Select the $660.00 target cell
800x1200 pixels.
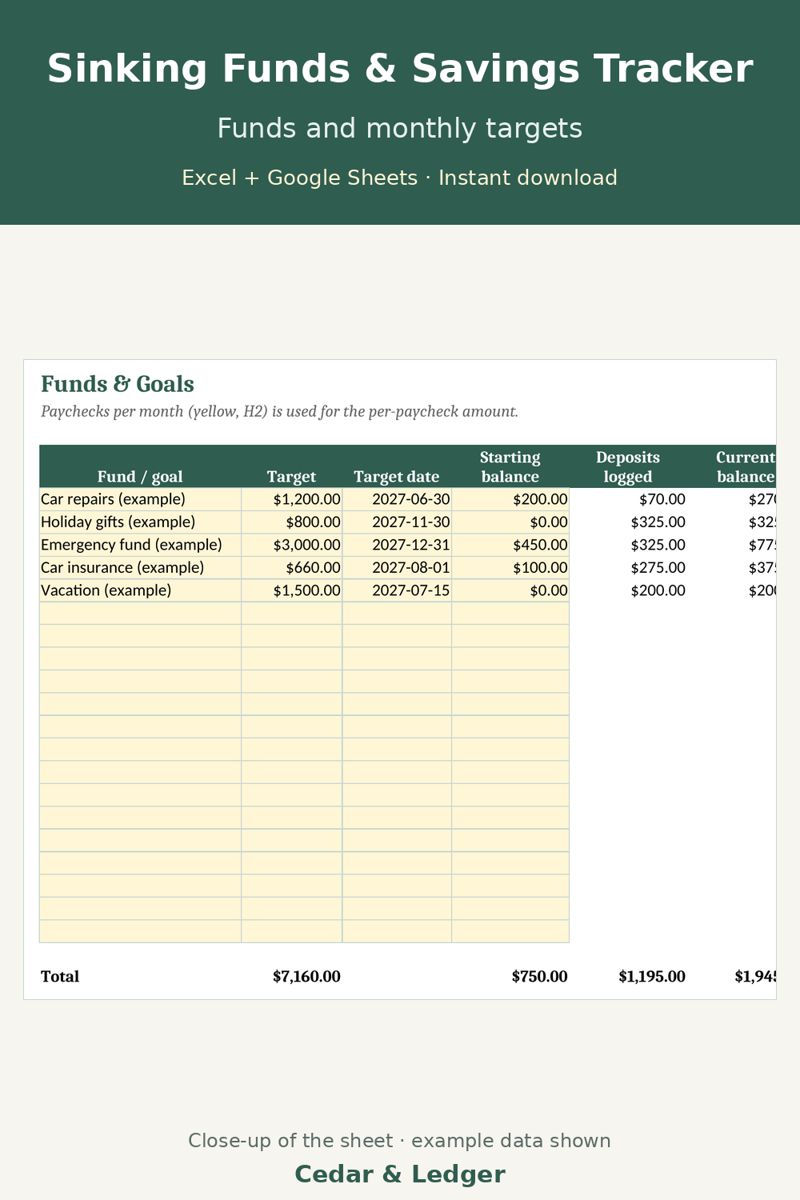point(292,567)
